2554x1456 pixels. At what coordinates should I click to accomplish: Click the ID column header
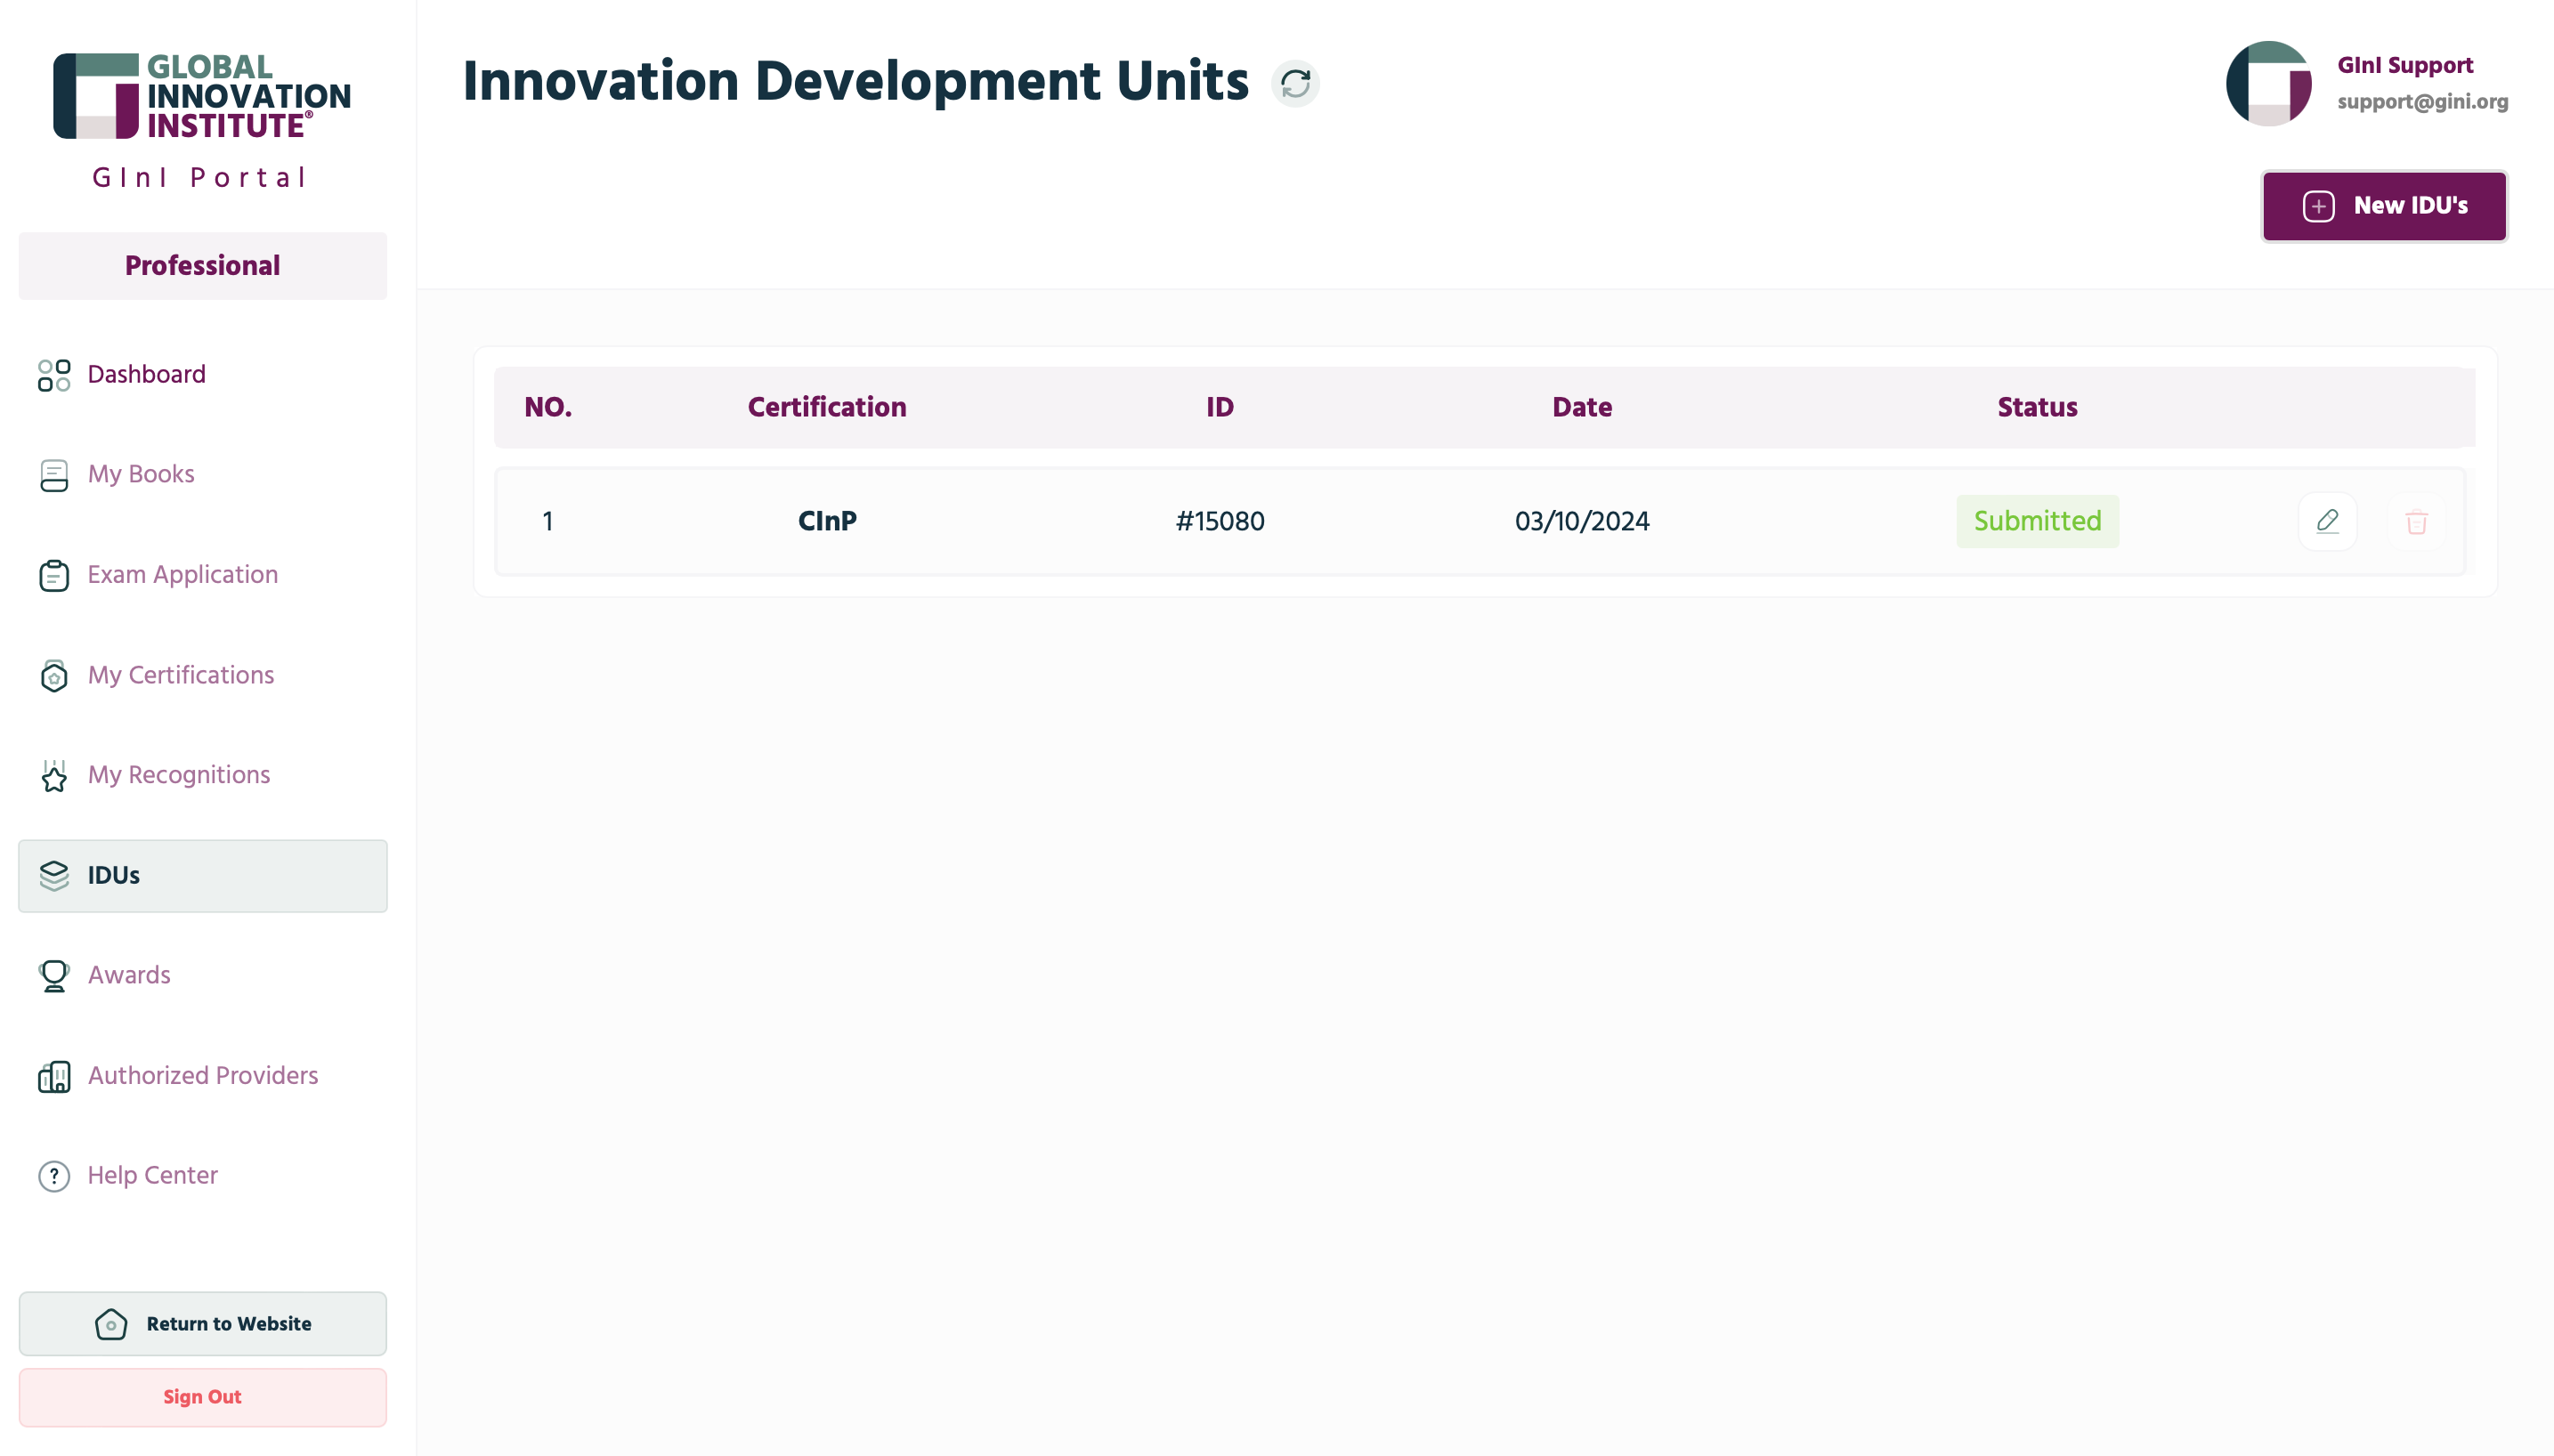[x=1220, y=408]
